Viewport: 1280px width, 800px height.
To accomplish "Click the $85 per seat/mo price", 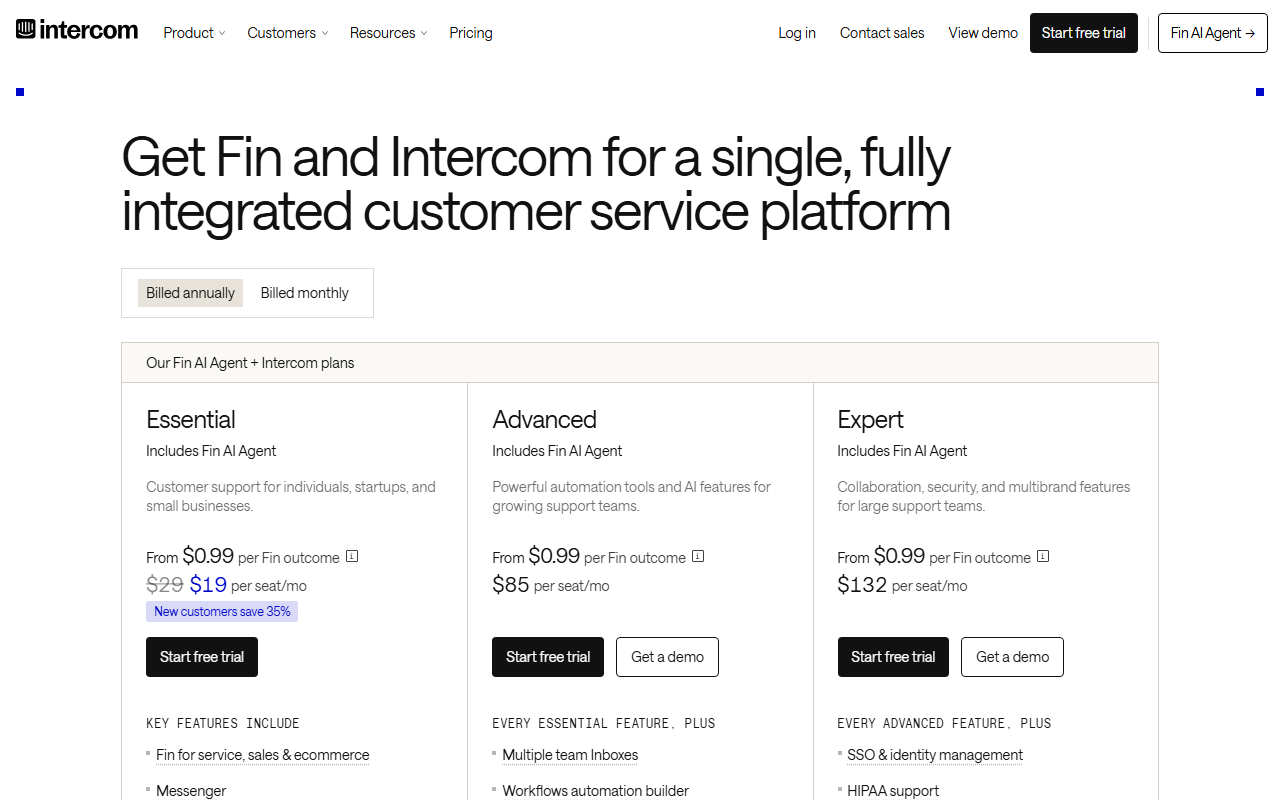I will pos(551,585).
